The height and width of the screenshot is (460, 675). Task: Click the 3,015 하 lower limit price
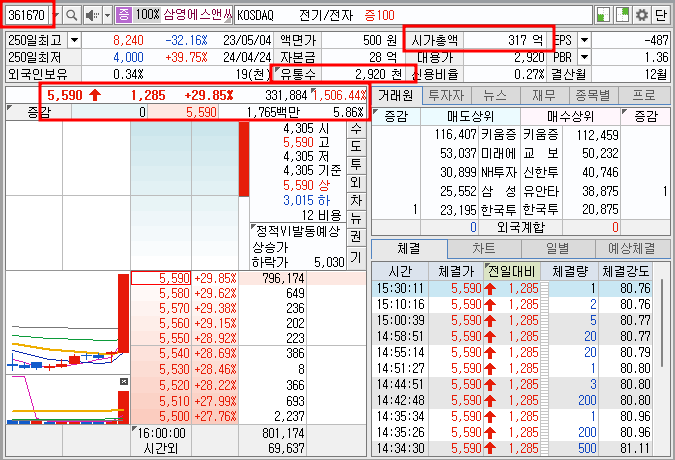[306, 201]
